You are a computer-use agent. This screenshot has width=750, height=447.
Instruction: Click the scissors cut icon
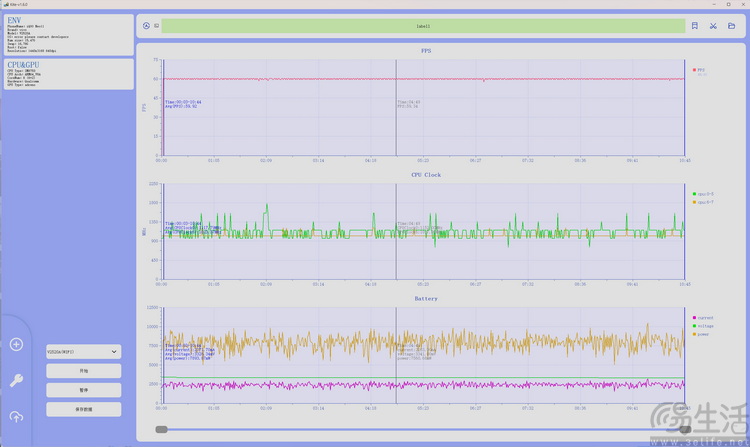click(x=713, y=26)
